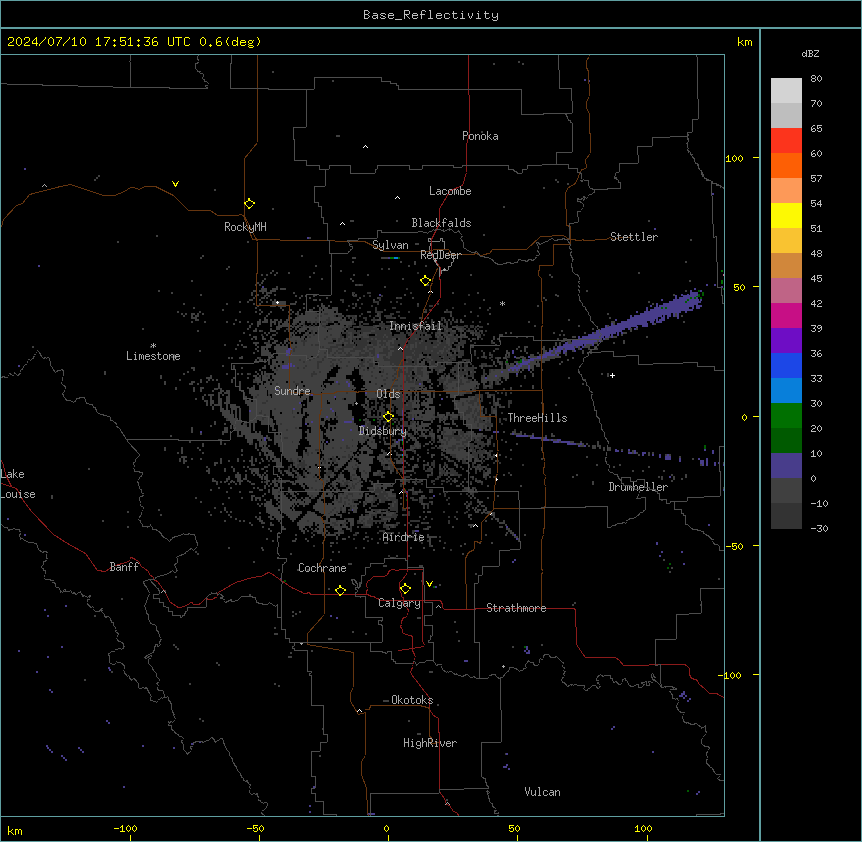862x842 pixels.
Task: Select the light blue 30-33 dBZ legend swatch
Action: pos(786,391)
